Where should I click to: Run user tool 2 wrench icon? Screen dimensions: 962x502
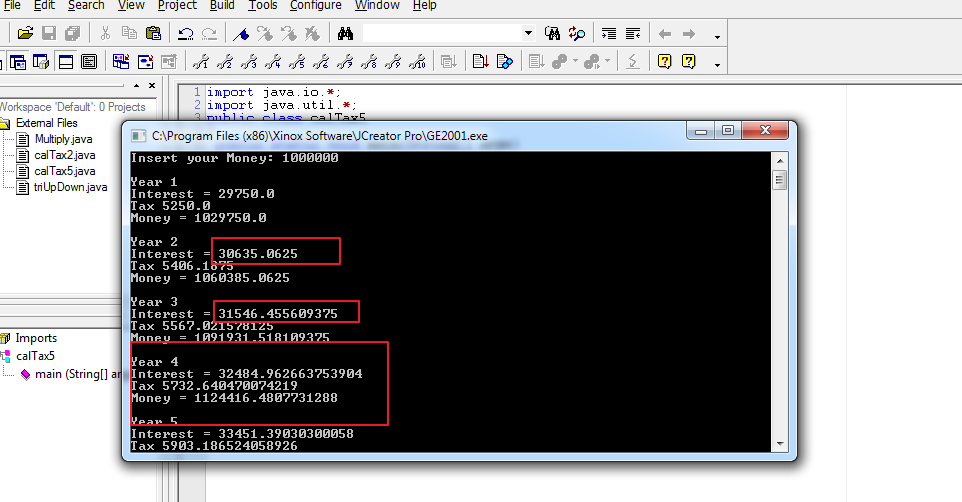[225, 61]
